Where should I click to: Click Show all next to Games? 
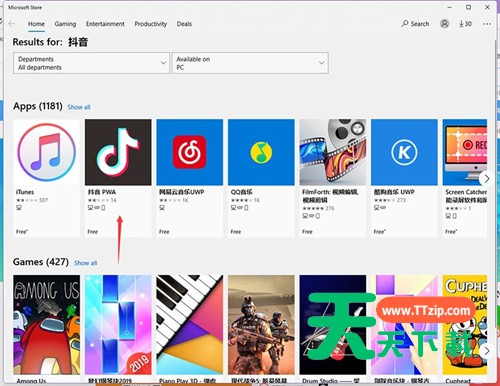pos(85,263)
